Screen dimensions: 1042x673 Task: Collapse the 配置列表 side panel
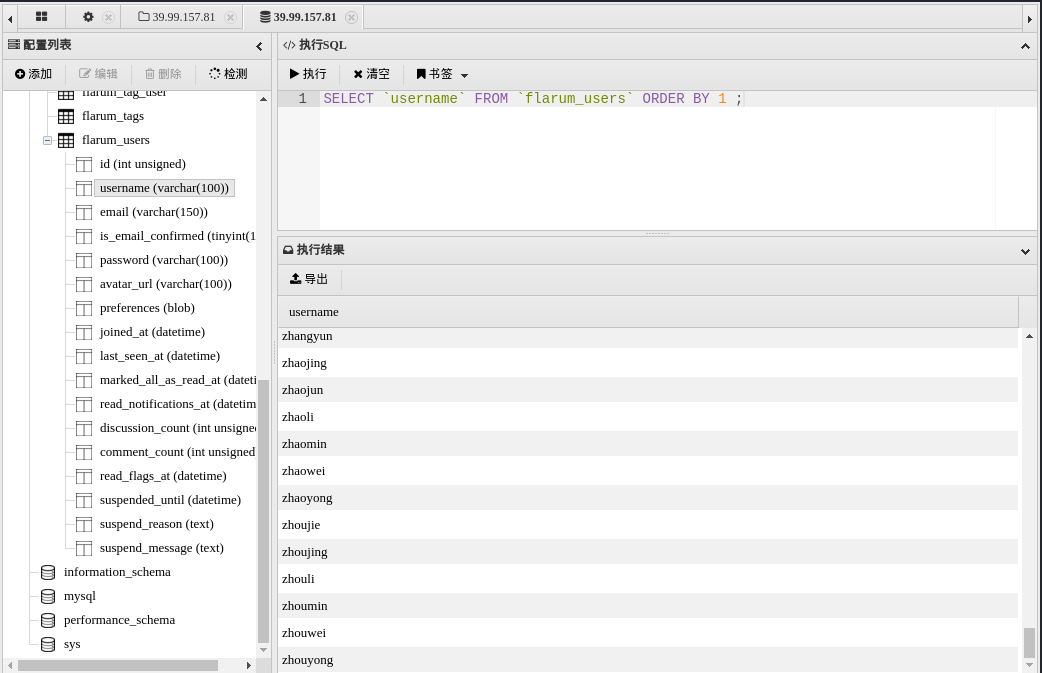[259, 46]
